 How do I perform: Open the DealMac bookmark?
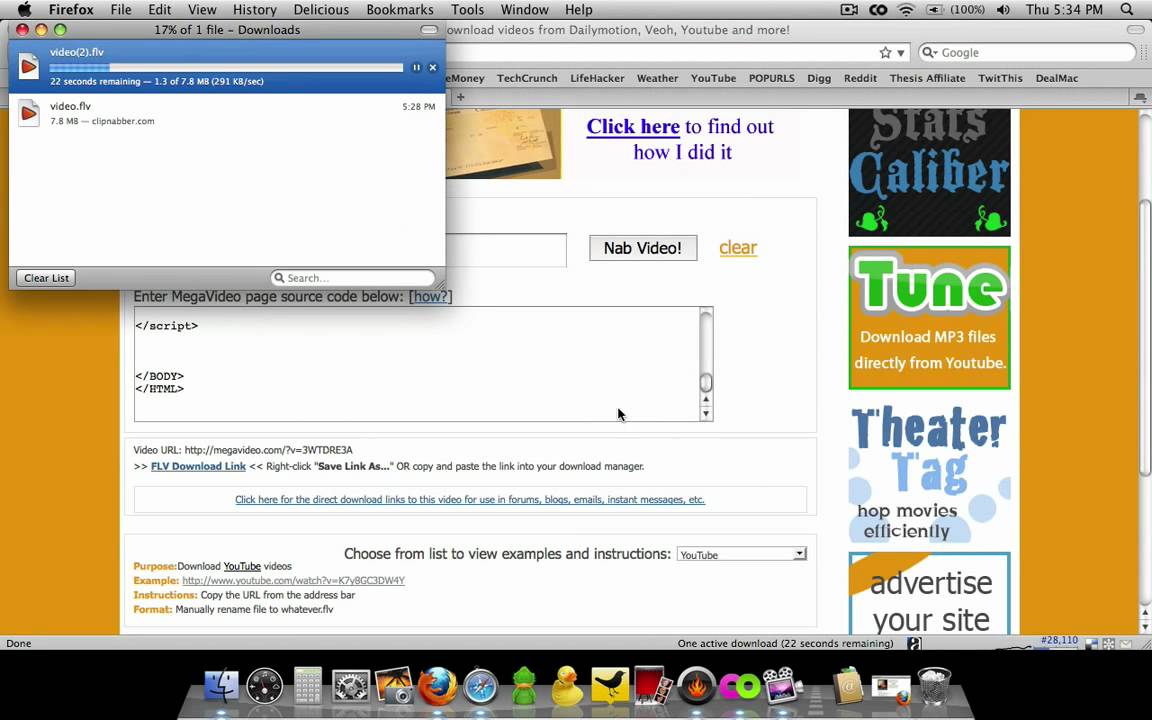pyautogui.click(x=1056, y=78)
